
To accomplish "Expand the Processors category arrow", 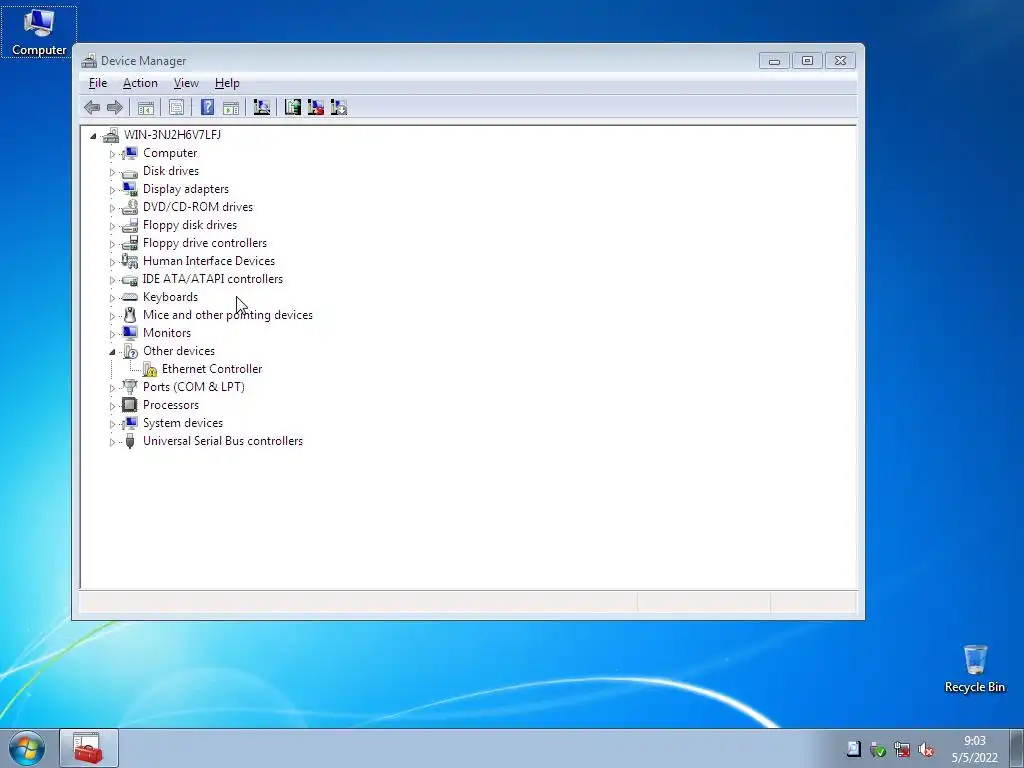I will (x=112, y=406).
